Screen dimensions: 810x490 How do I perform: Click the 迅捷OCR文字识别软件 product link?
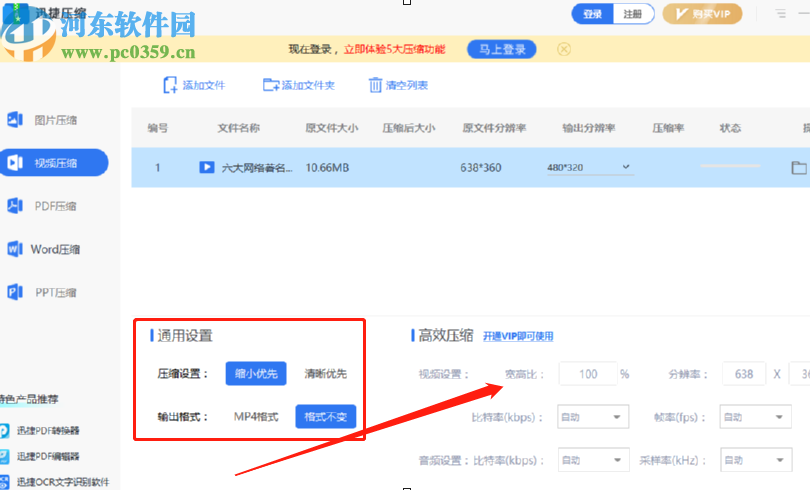[63, 482]
